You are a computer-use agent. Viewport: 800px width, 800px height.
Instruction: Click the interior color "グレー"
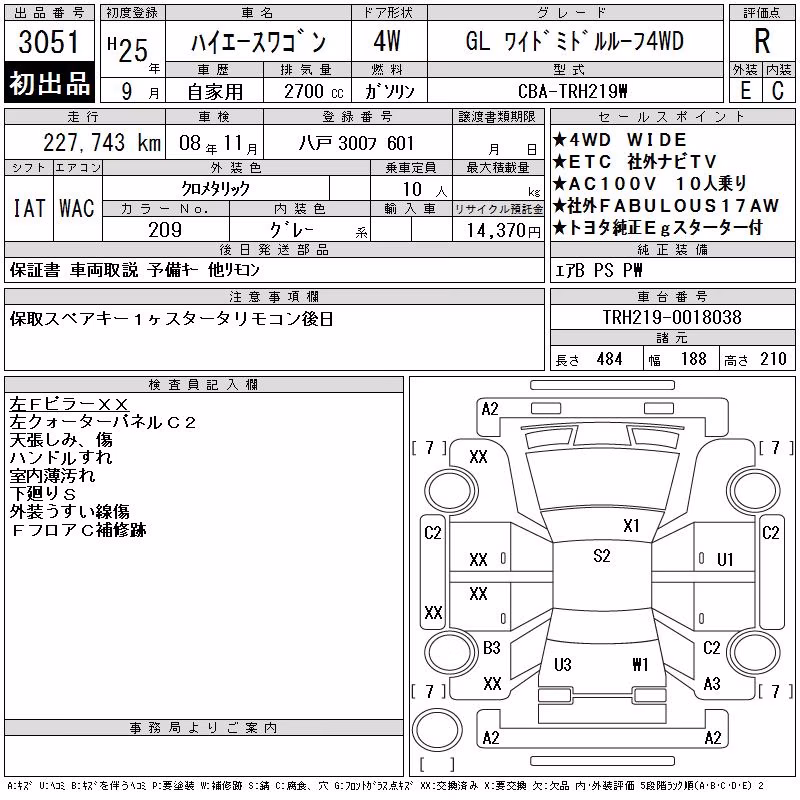tap(291, 230)
